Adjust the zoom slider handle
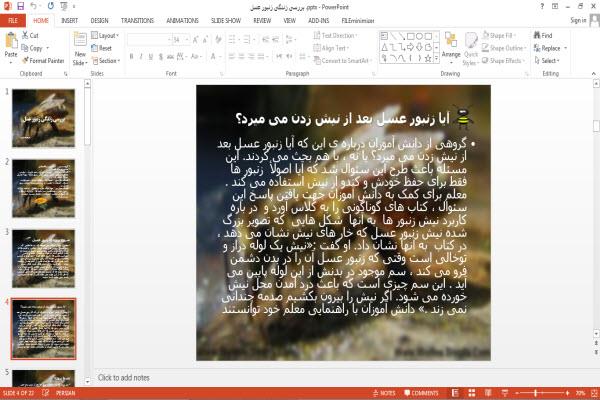600x400 pixels. tap(536, 393)
